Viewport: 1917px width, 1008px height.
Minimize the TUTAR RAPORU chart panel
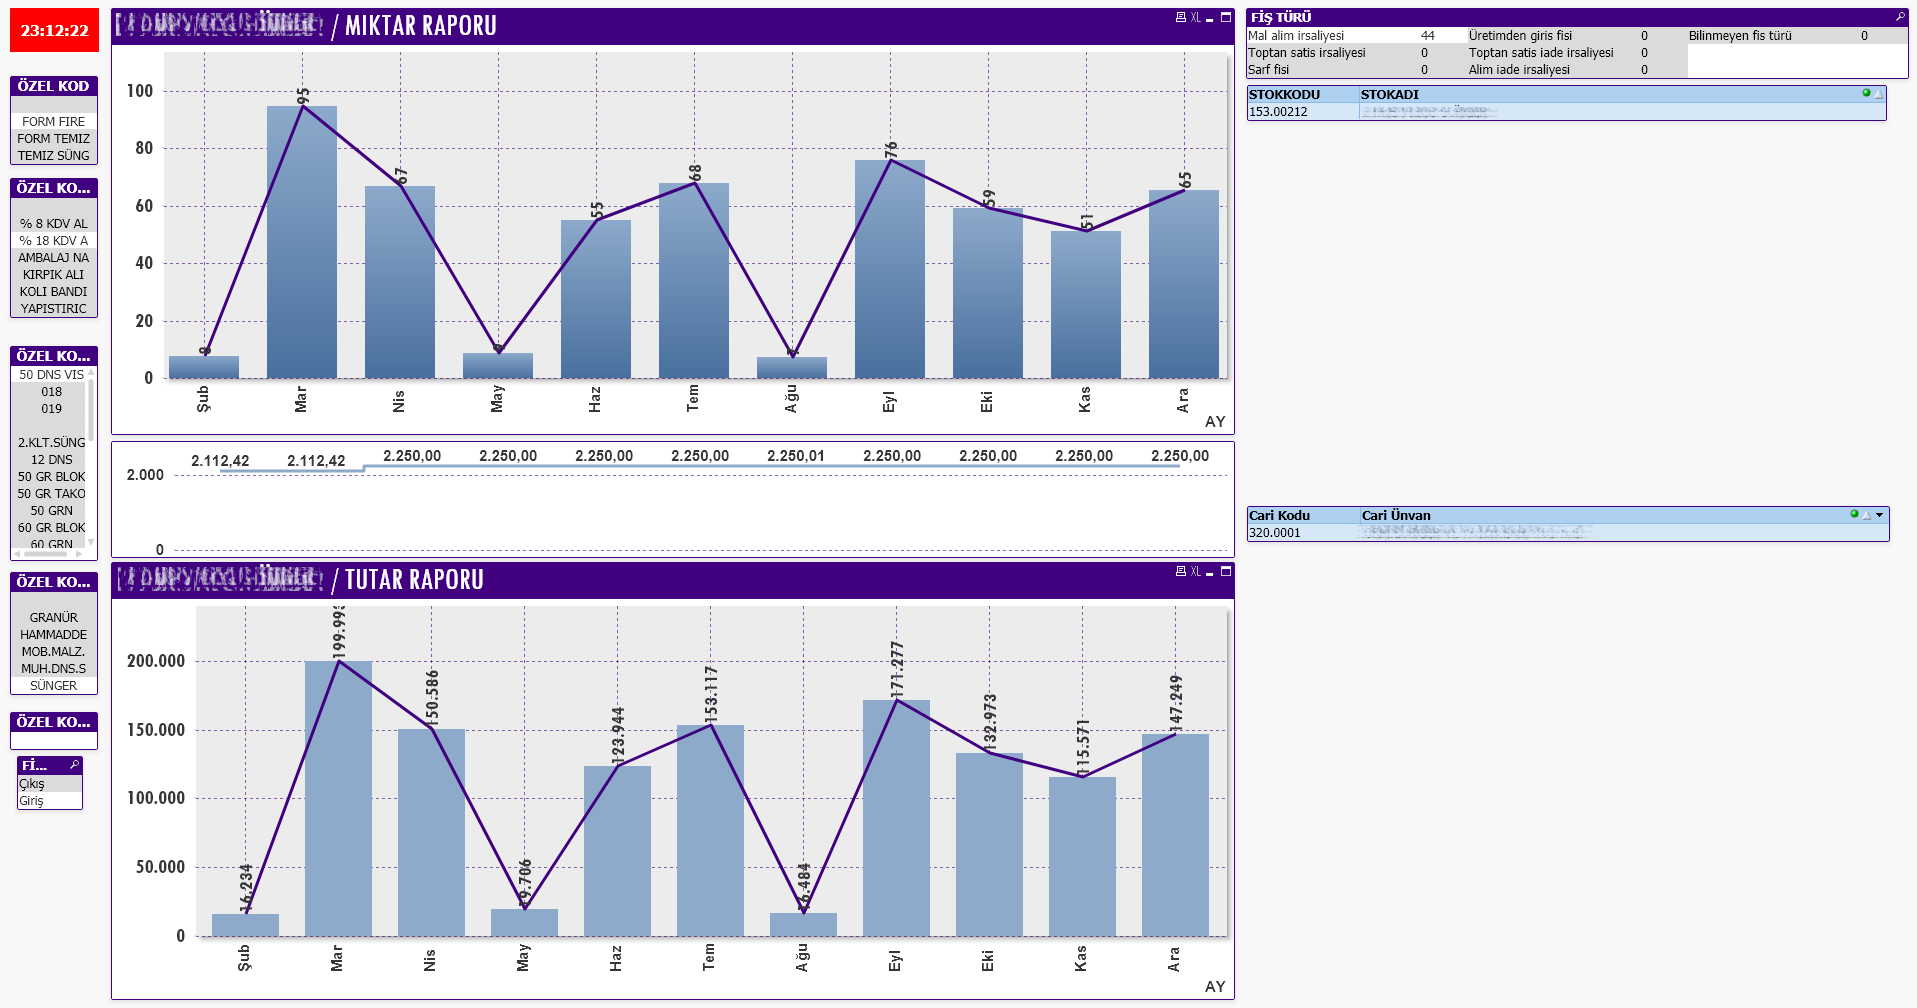point(1210,573)
